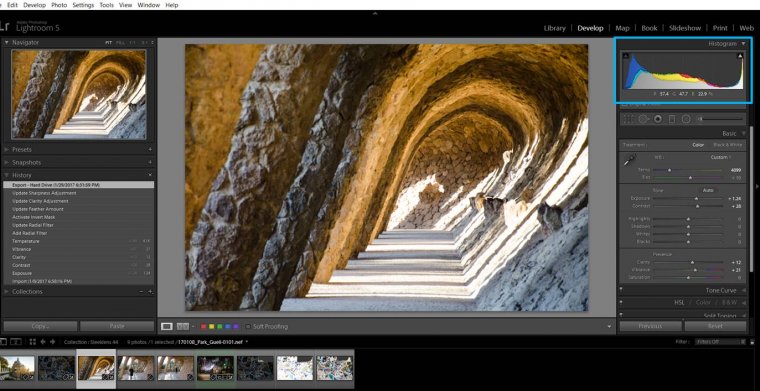The image size is (760, 391).
Task: Open the Filters Off dropdown
Action: 720,342
